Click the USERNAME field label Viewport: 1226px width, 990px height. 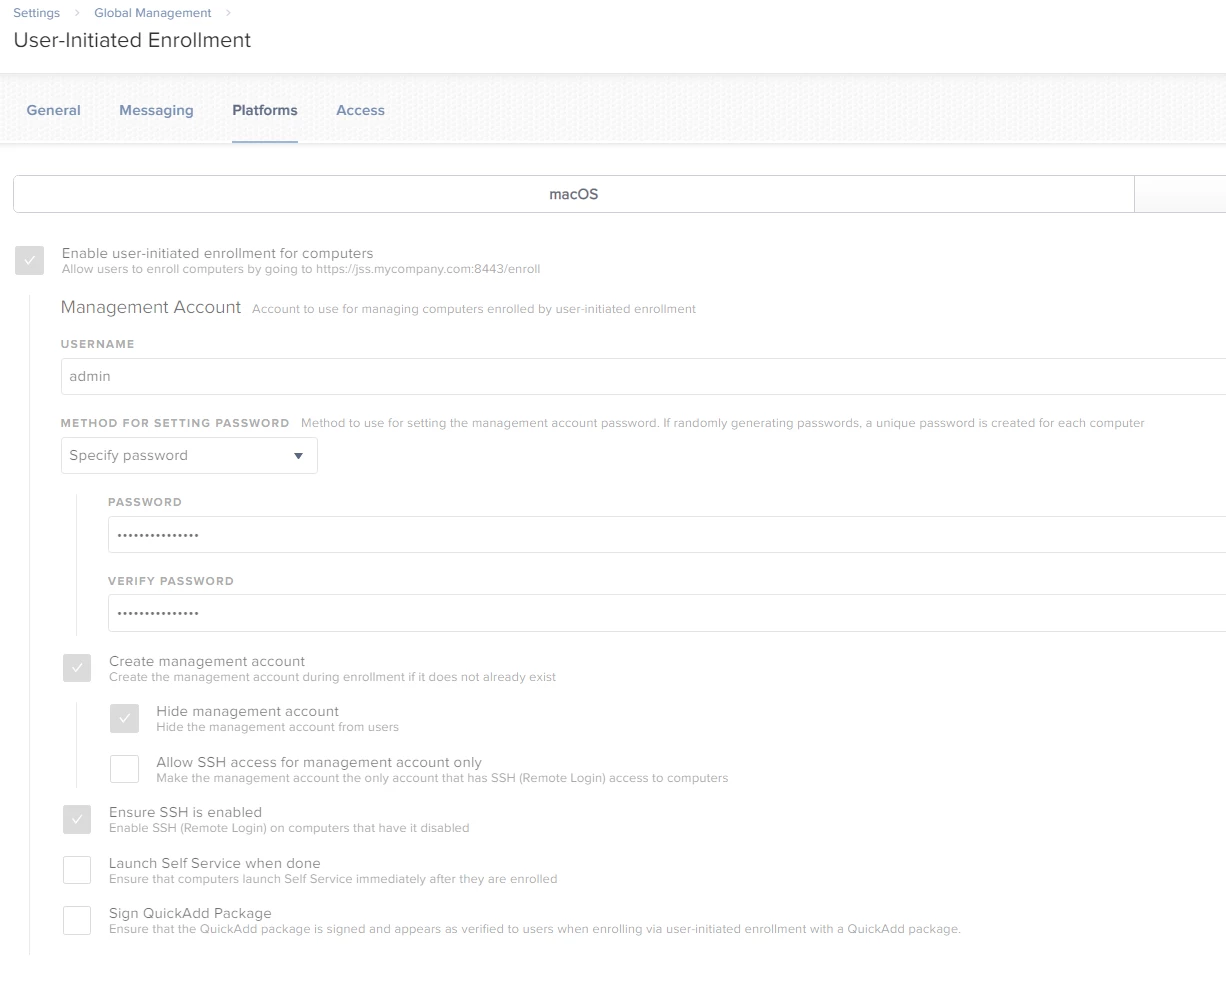pos(97,344)
